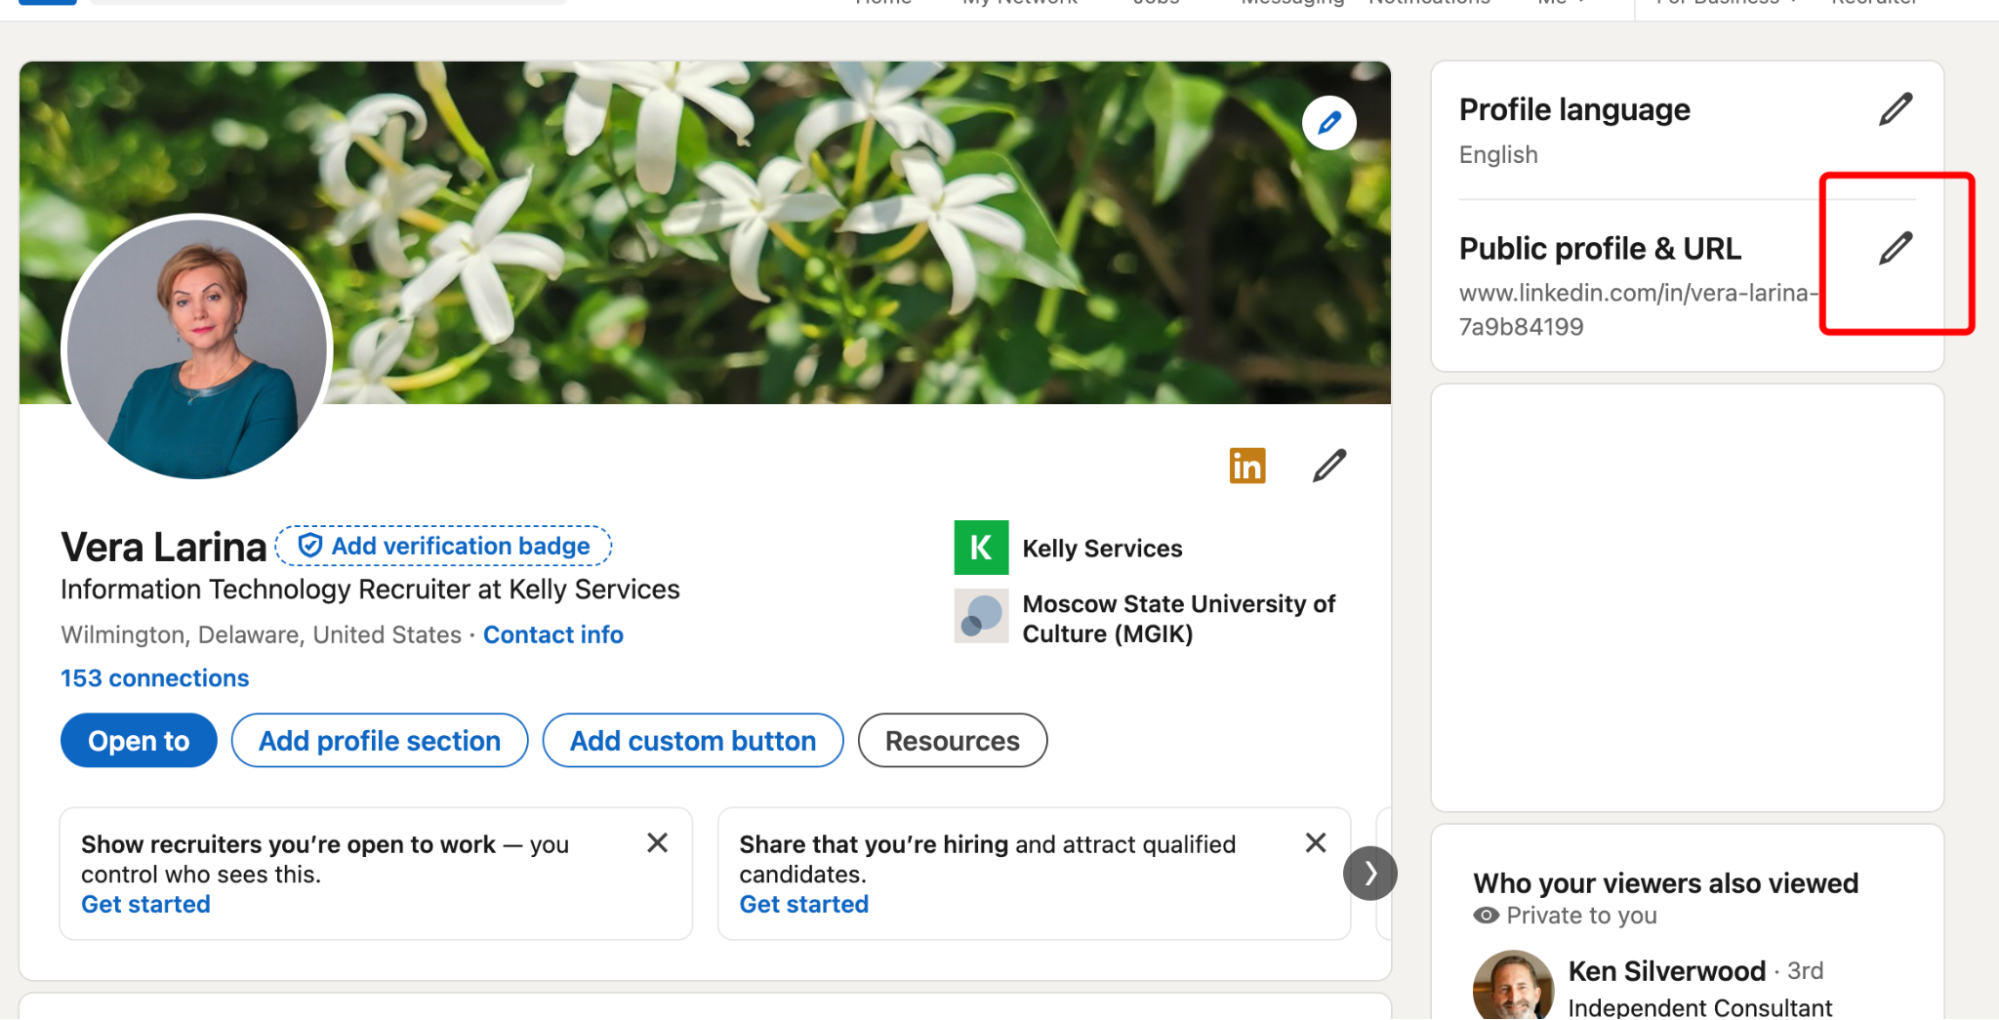This screenshot has height=1020, width=1999.
Task: Open the Messaging menu item
Action: 1292,3
